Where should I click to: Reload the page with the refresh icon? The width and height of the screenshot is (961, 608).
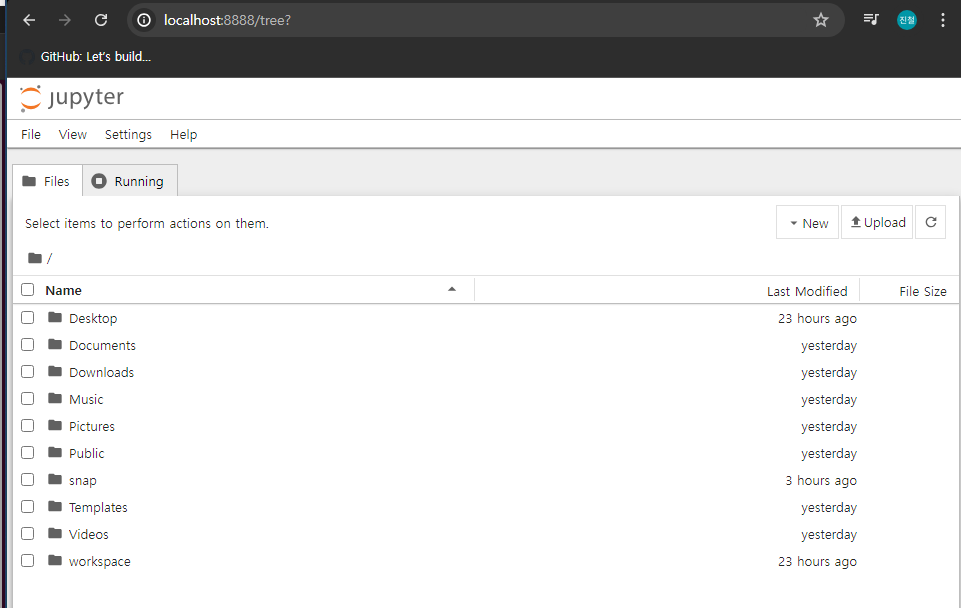101,20
